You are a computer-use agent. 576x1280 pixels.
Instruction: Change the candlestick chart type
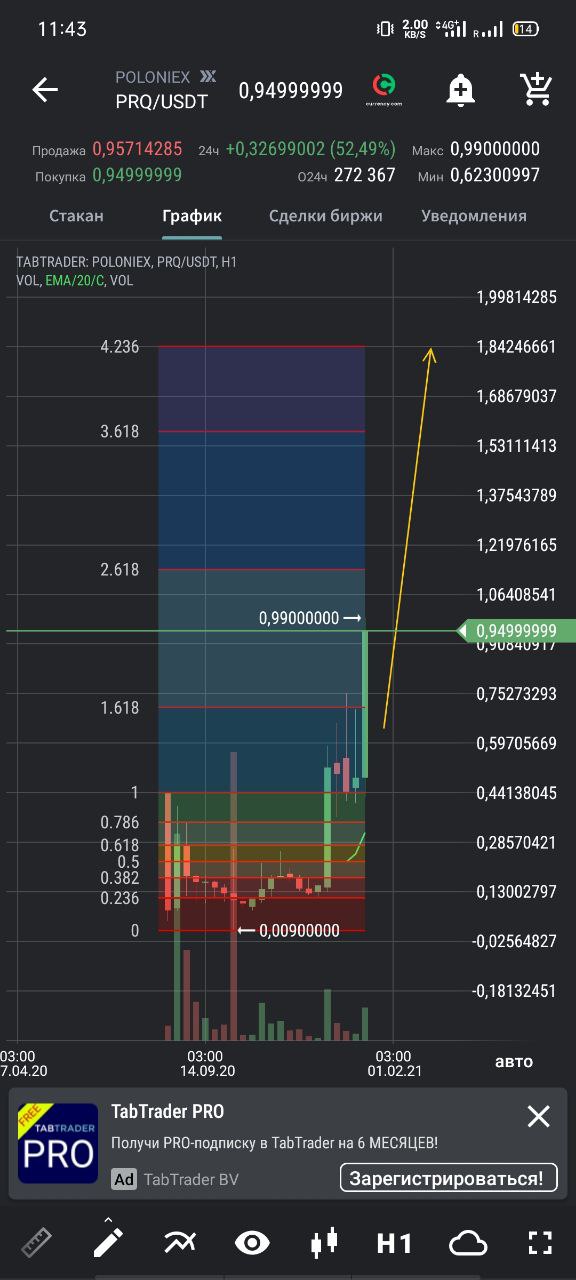tap(323, 1243)
